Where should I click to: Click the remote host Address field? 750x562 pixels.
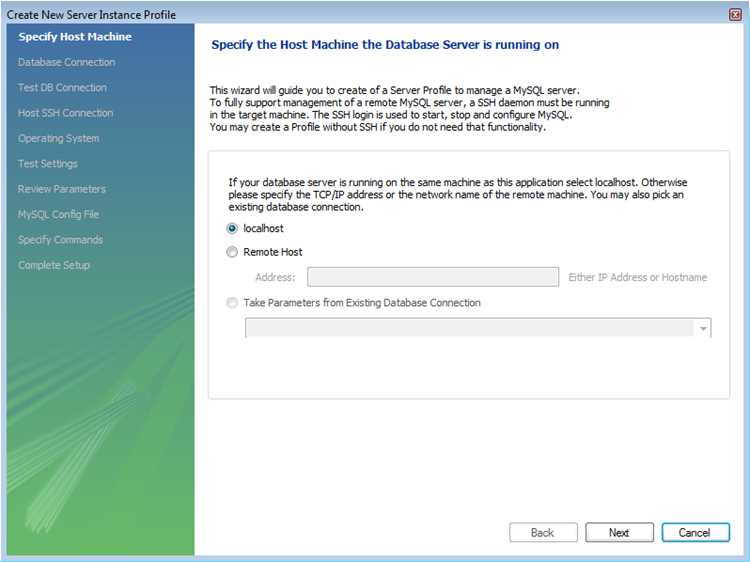[x=433, y=277]
